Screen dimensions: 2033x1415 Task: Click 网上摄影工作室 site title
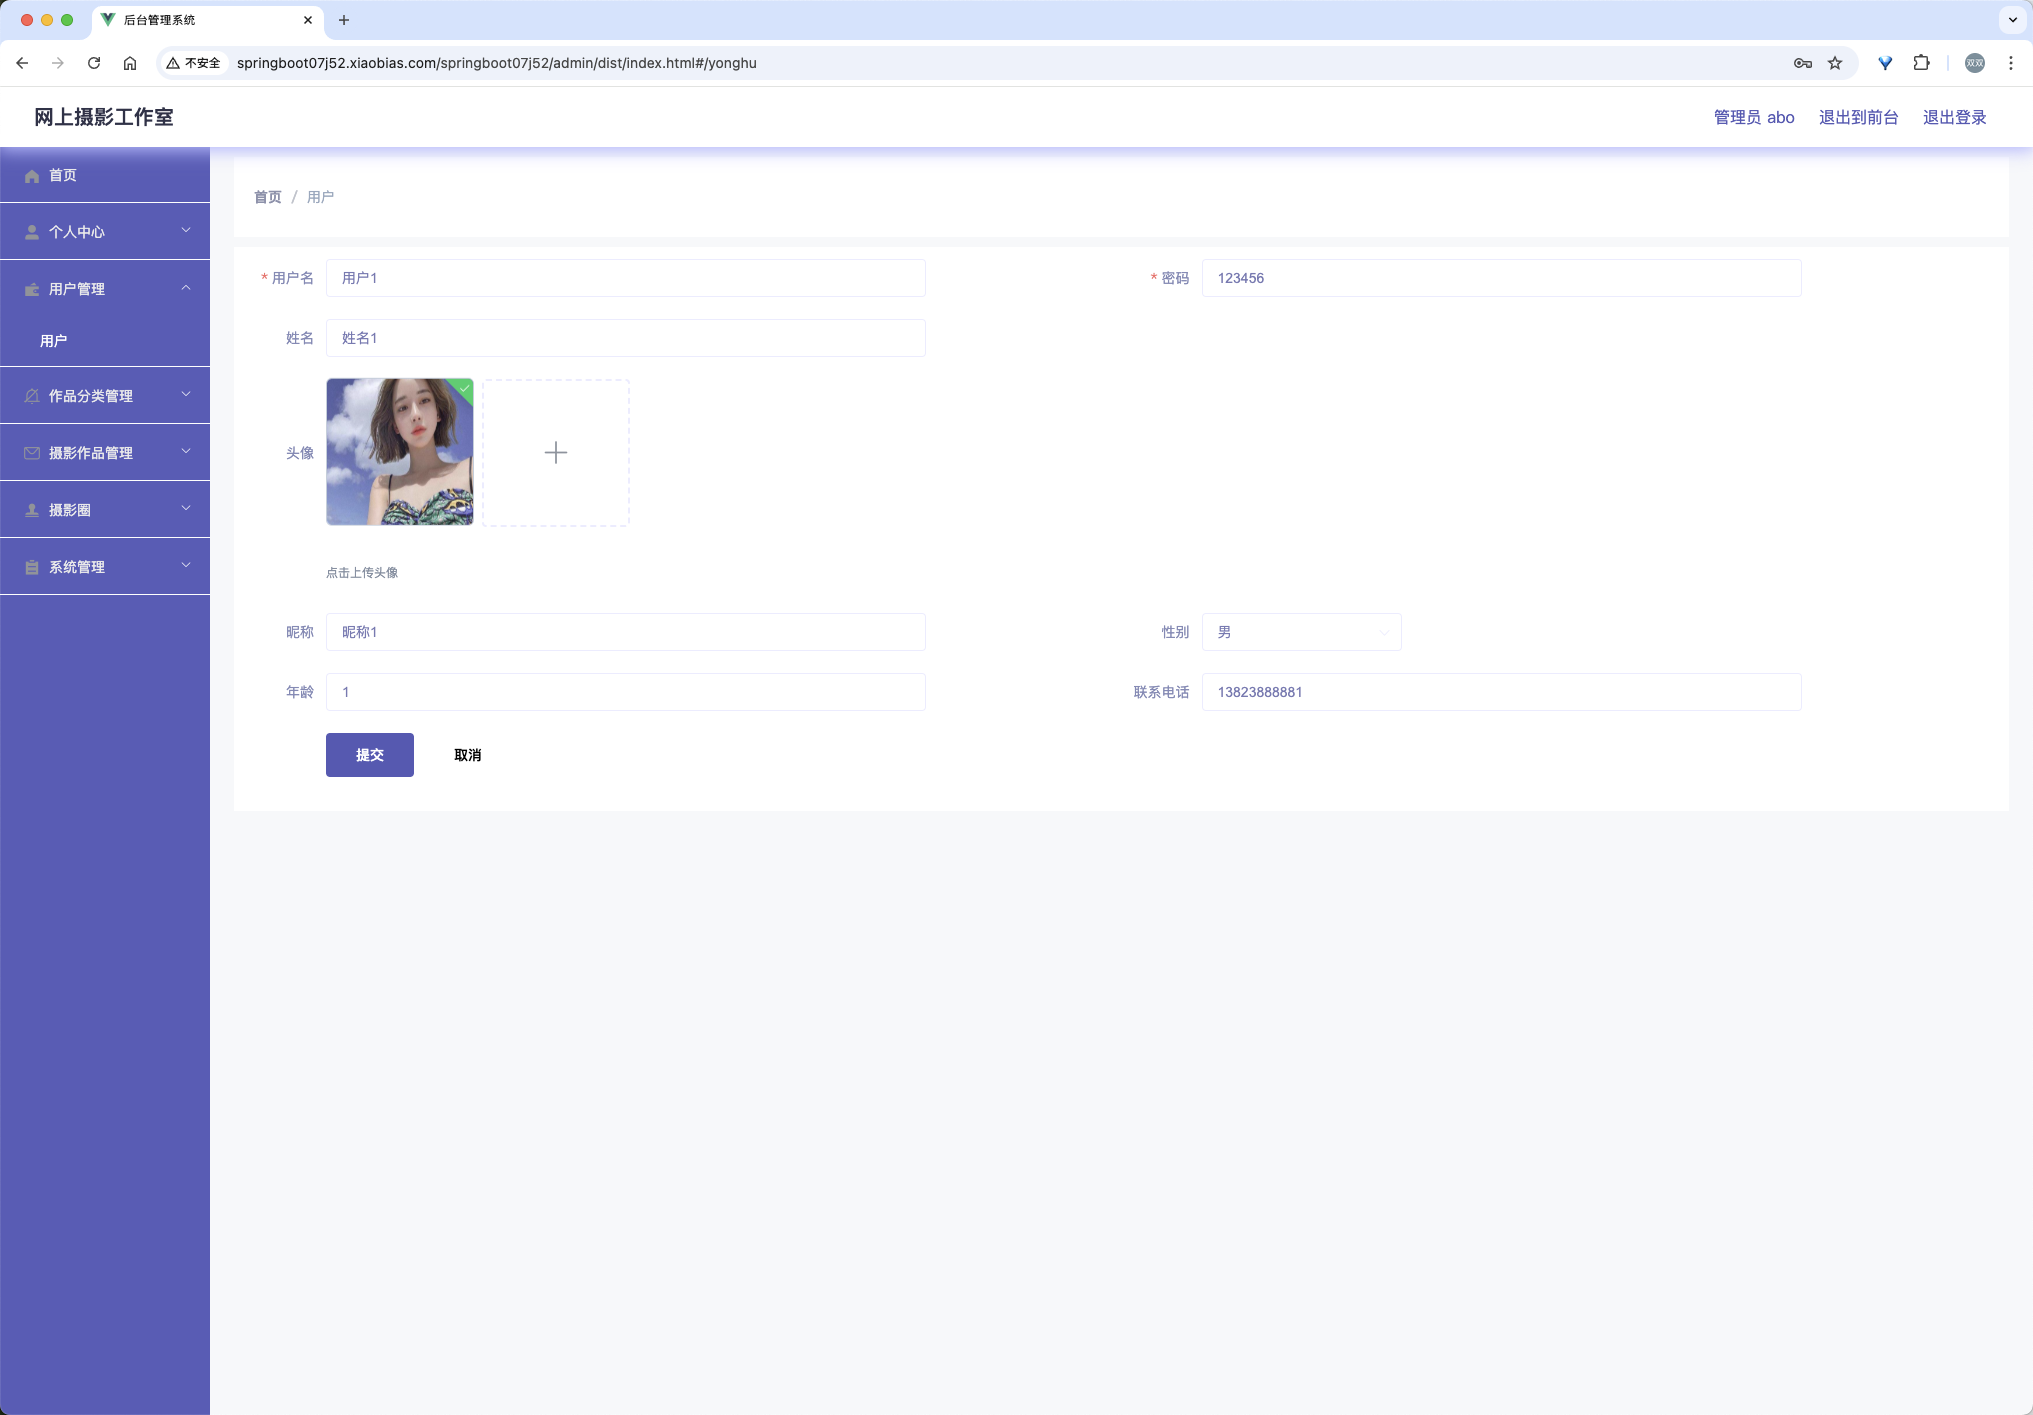[x=104, y=117]
